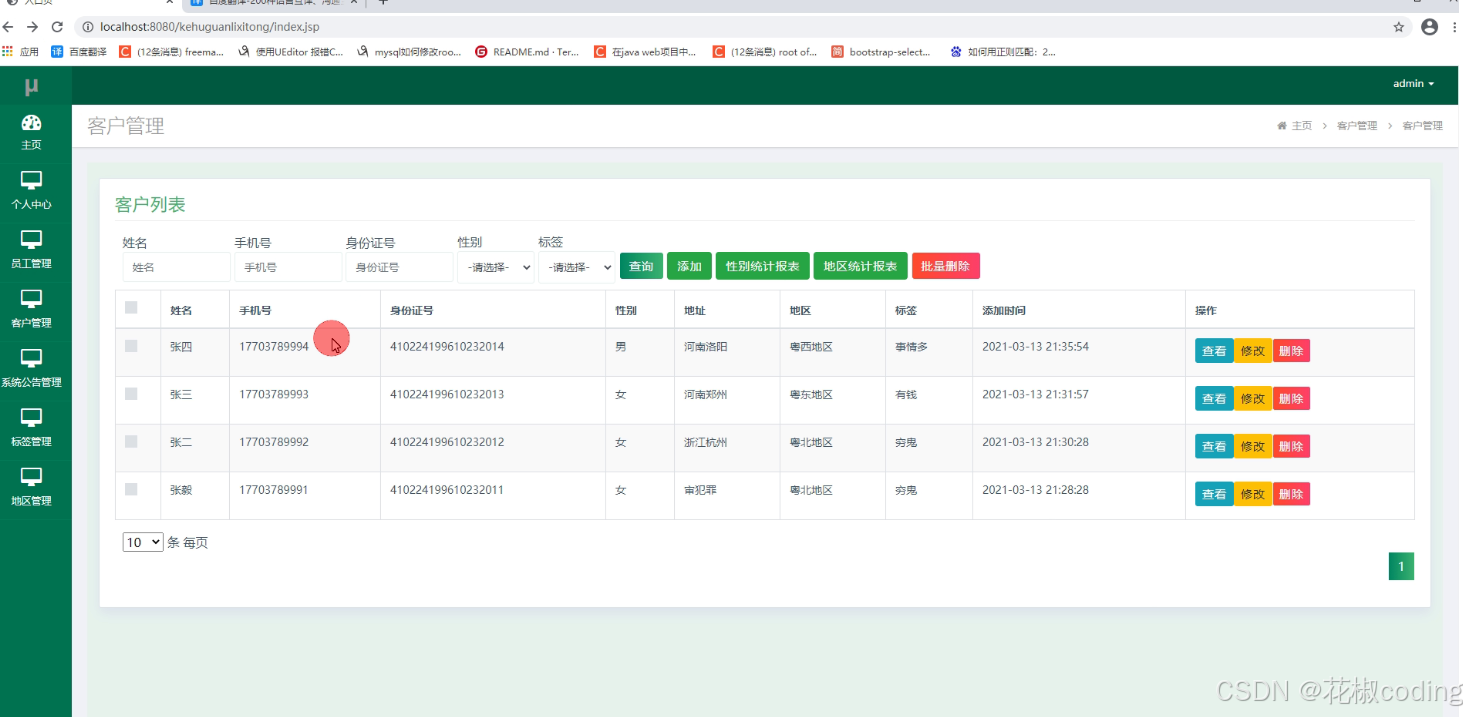Open 如何用正则匹配 bookmark
The height and width of the screenshot is (717, 1467).
(x=1003, y=52)
